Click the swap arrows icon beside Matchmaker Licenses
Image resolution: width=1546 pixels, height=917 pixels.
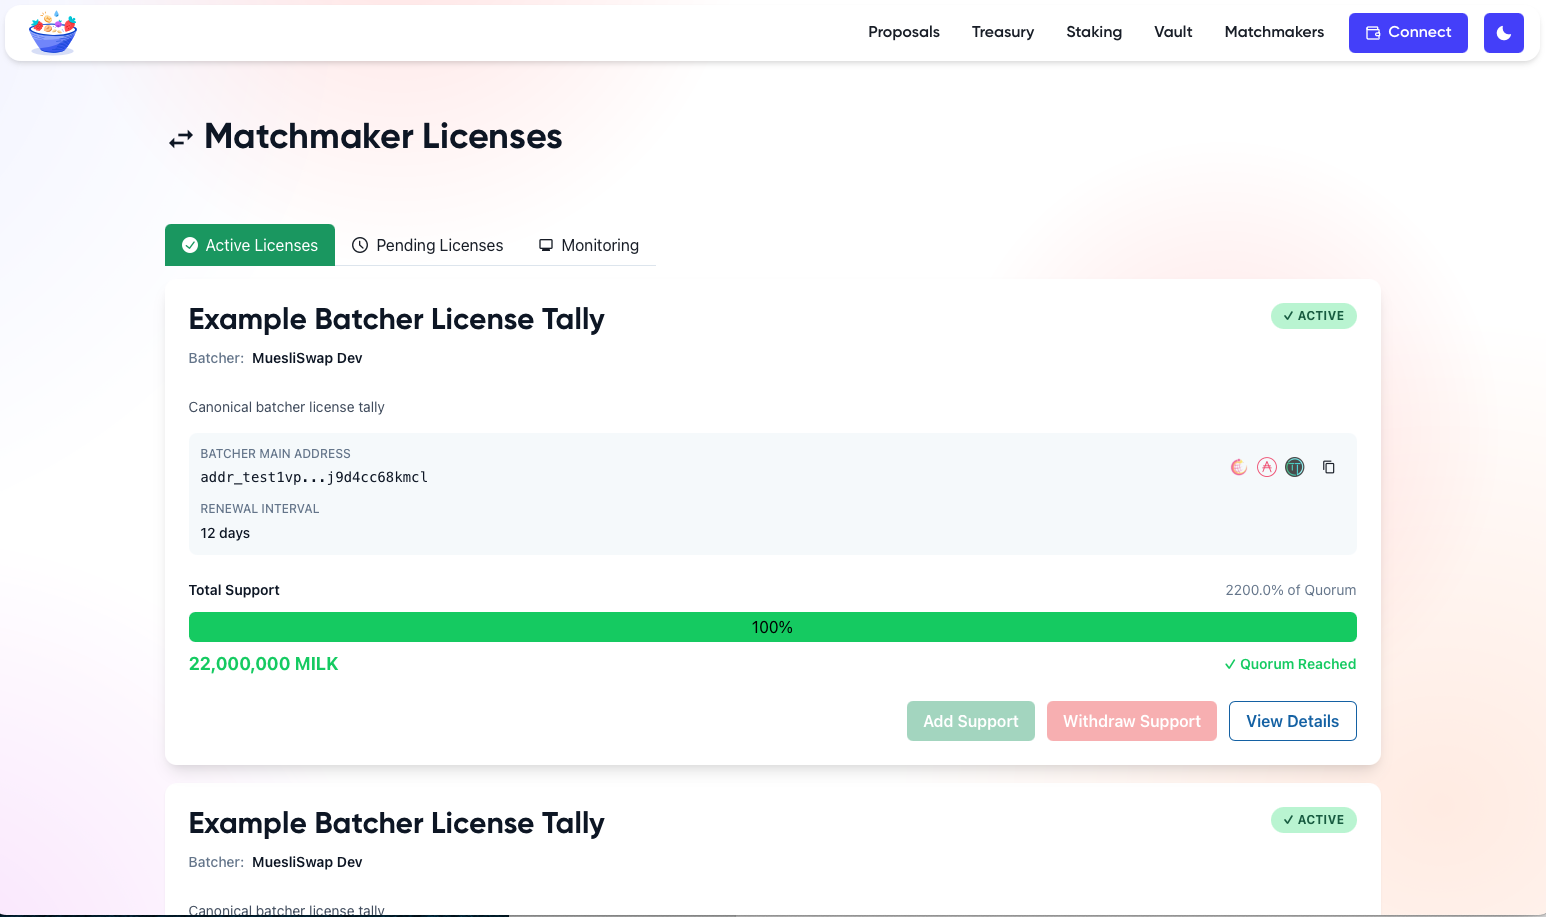point(180,140)
